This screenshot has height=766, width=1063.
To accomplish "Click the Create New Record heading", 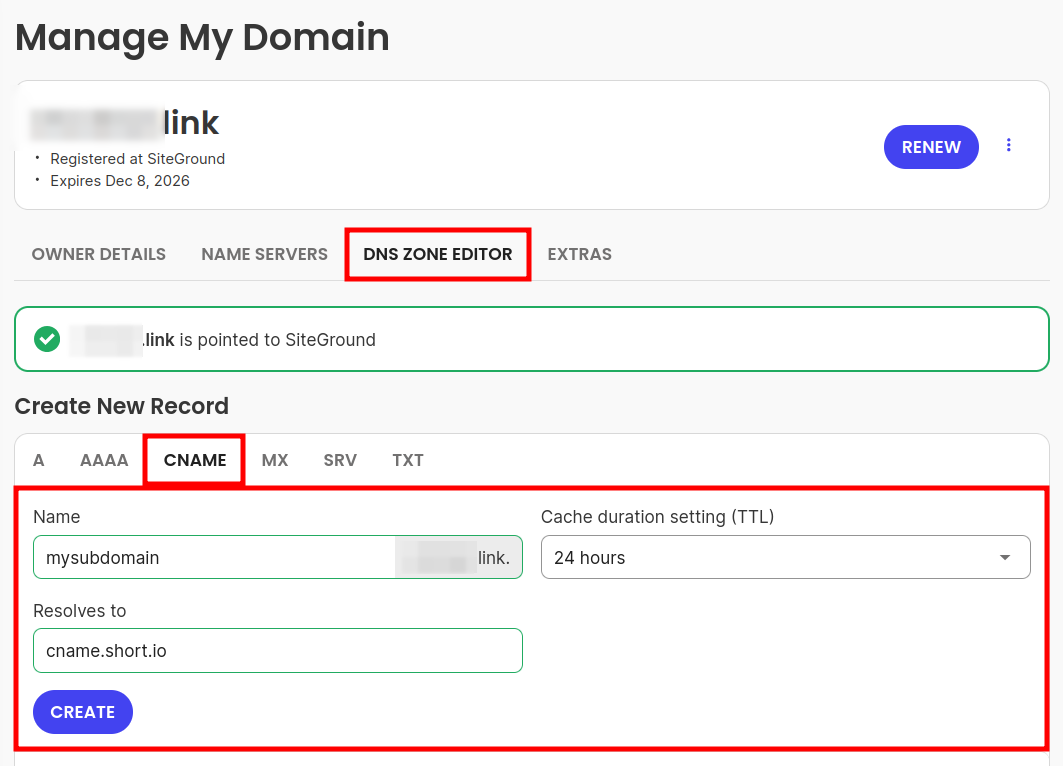I will tap(122, 406).
